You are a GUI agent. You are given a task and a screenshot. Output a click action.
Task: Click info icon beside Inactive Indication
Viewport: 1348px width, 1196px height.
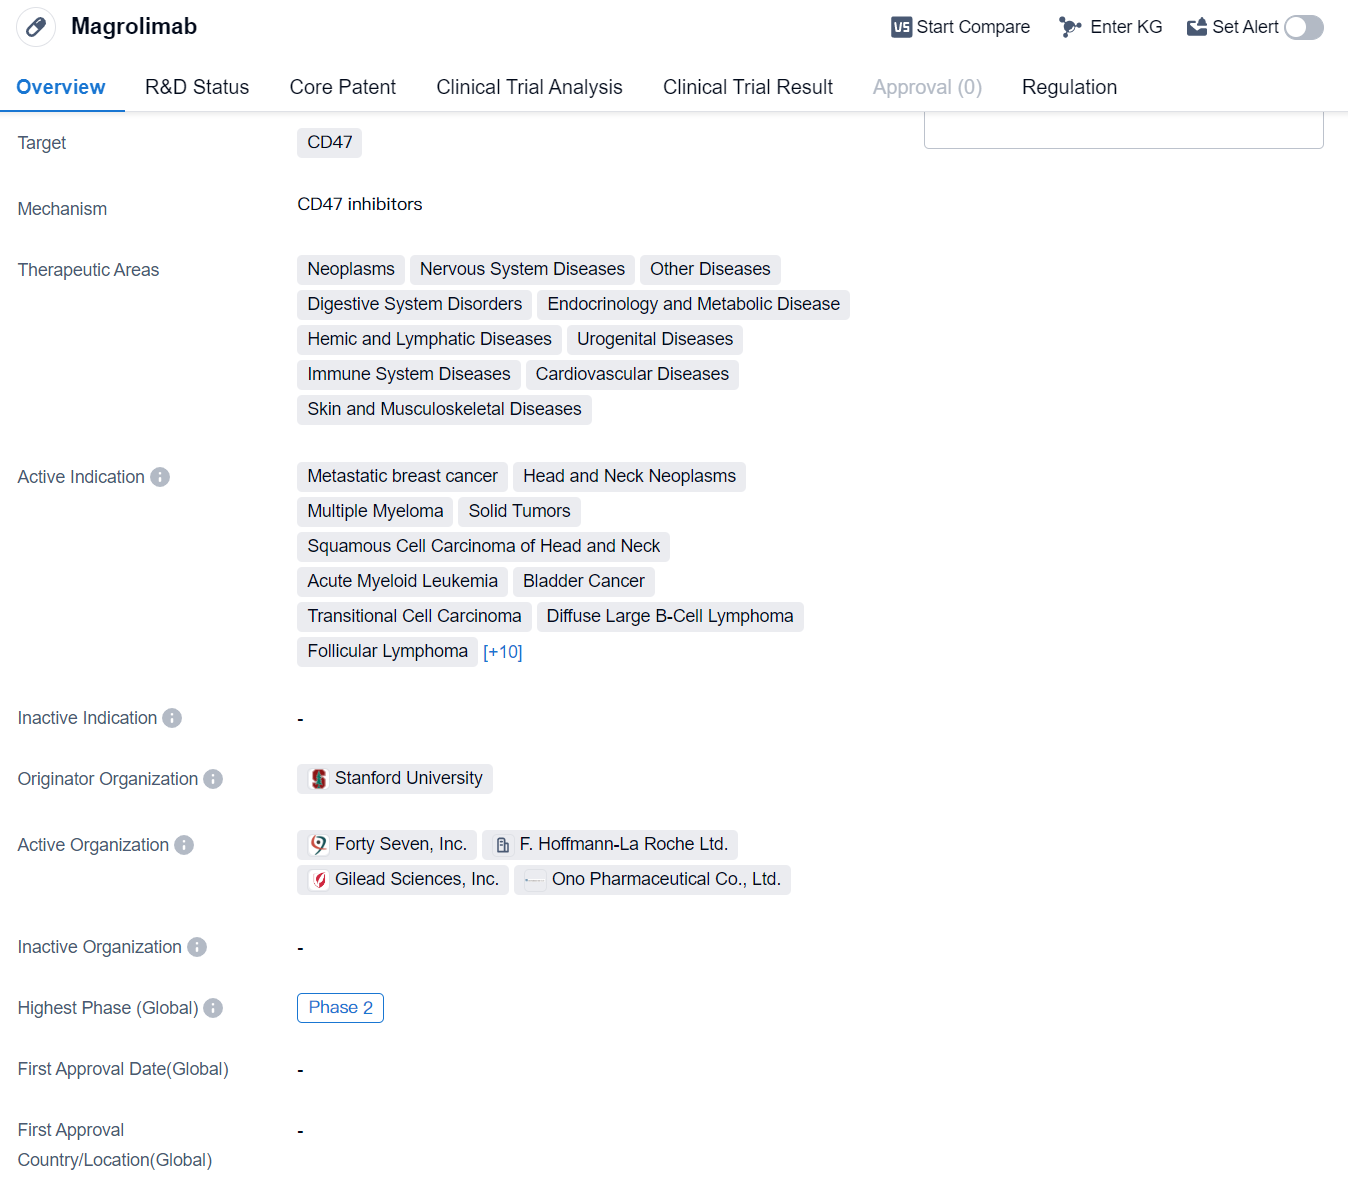(172, 718)
